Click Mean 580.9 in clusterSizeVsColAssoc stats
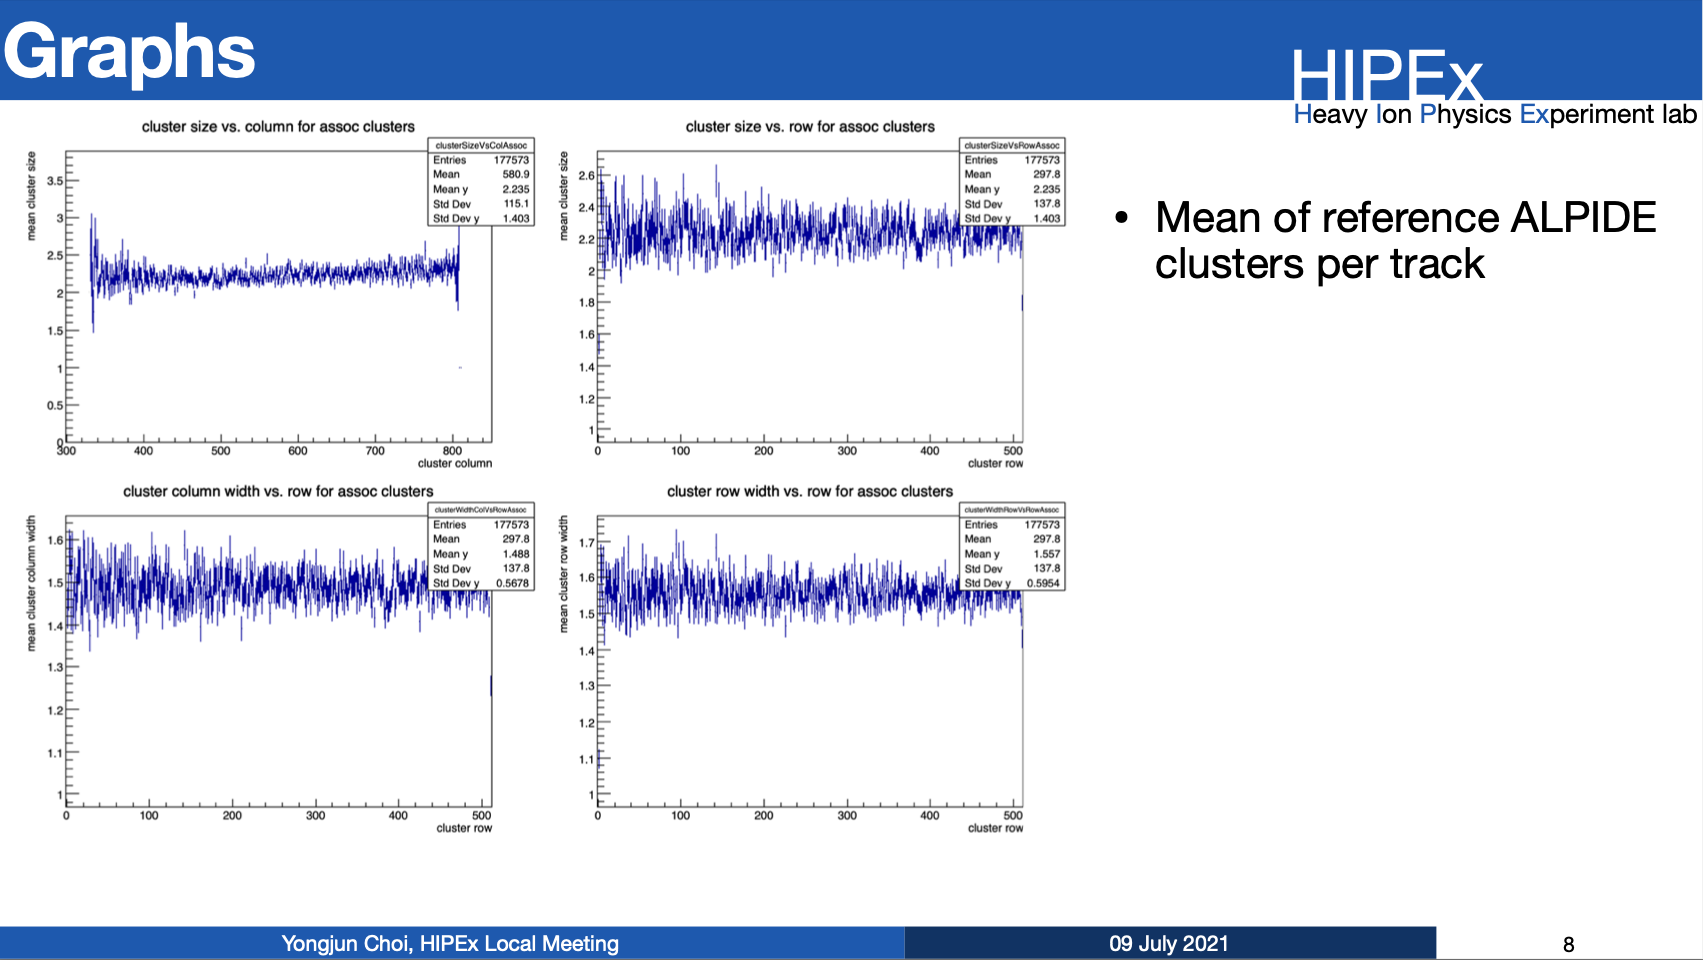The width and height of the screenshot is (1703, 960). (x=481, y=174)
